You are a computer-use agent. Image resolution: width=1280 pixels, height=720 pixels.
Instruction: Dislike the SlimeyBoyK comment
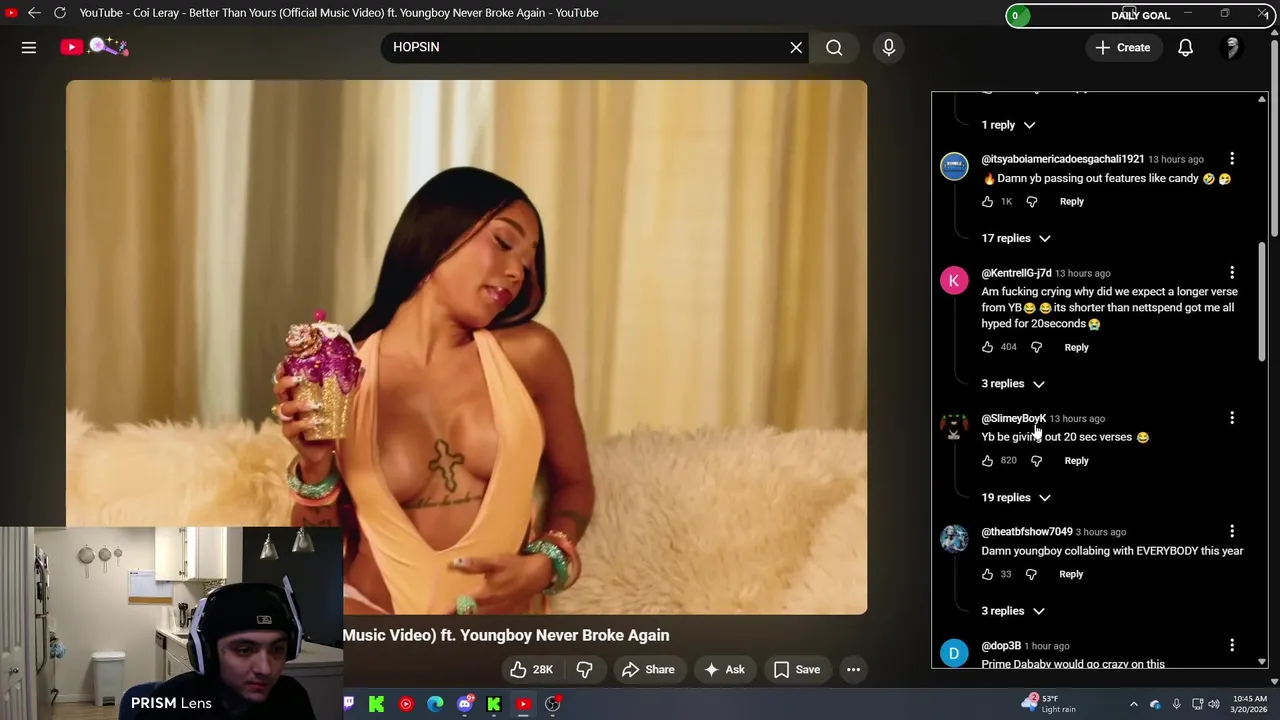[x=1036, y=461]
